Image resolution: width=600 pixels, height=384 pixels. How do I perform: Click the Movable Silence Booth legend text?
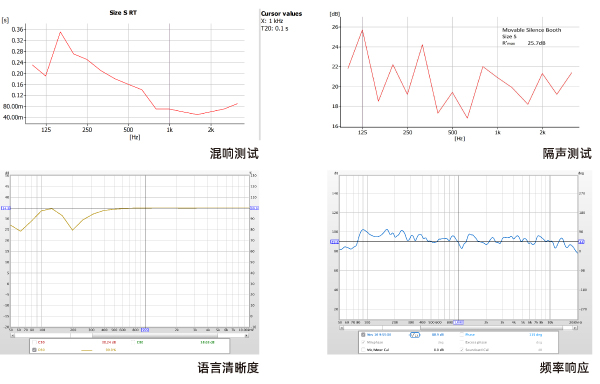(x=532, y=30)
